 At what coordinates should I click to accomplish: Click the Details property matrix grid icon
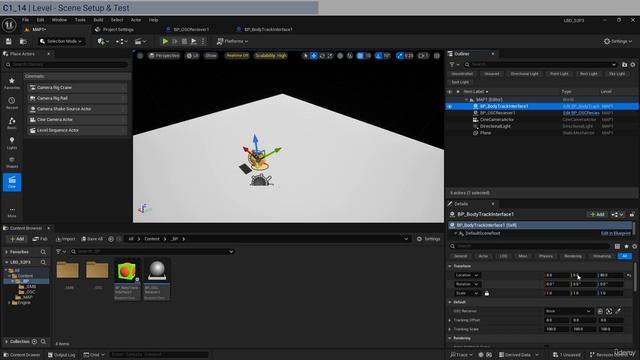pyautogui.click(x=617, y=246)
